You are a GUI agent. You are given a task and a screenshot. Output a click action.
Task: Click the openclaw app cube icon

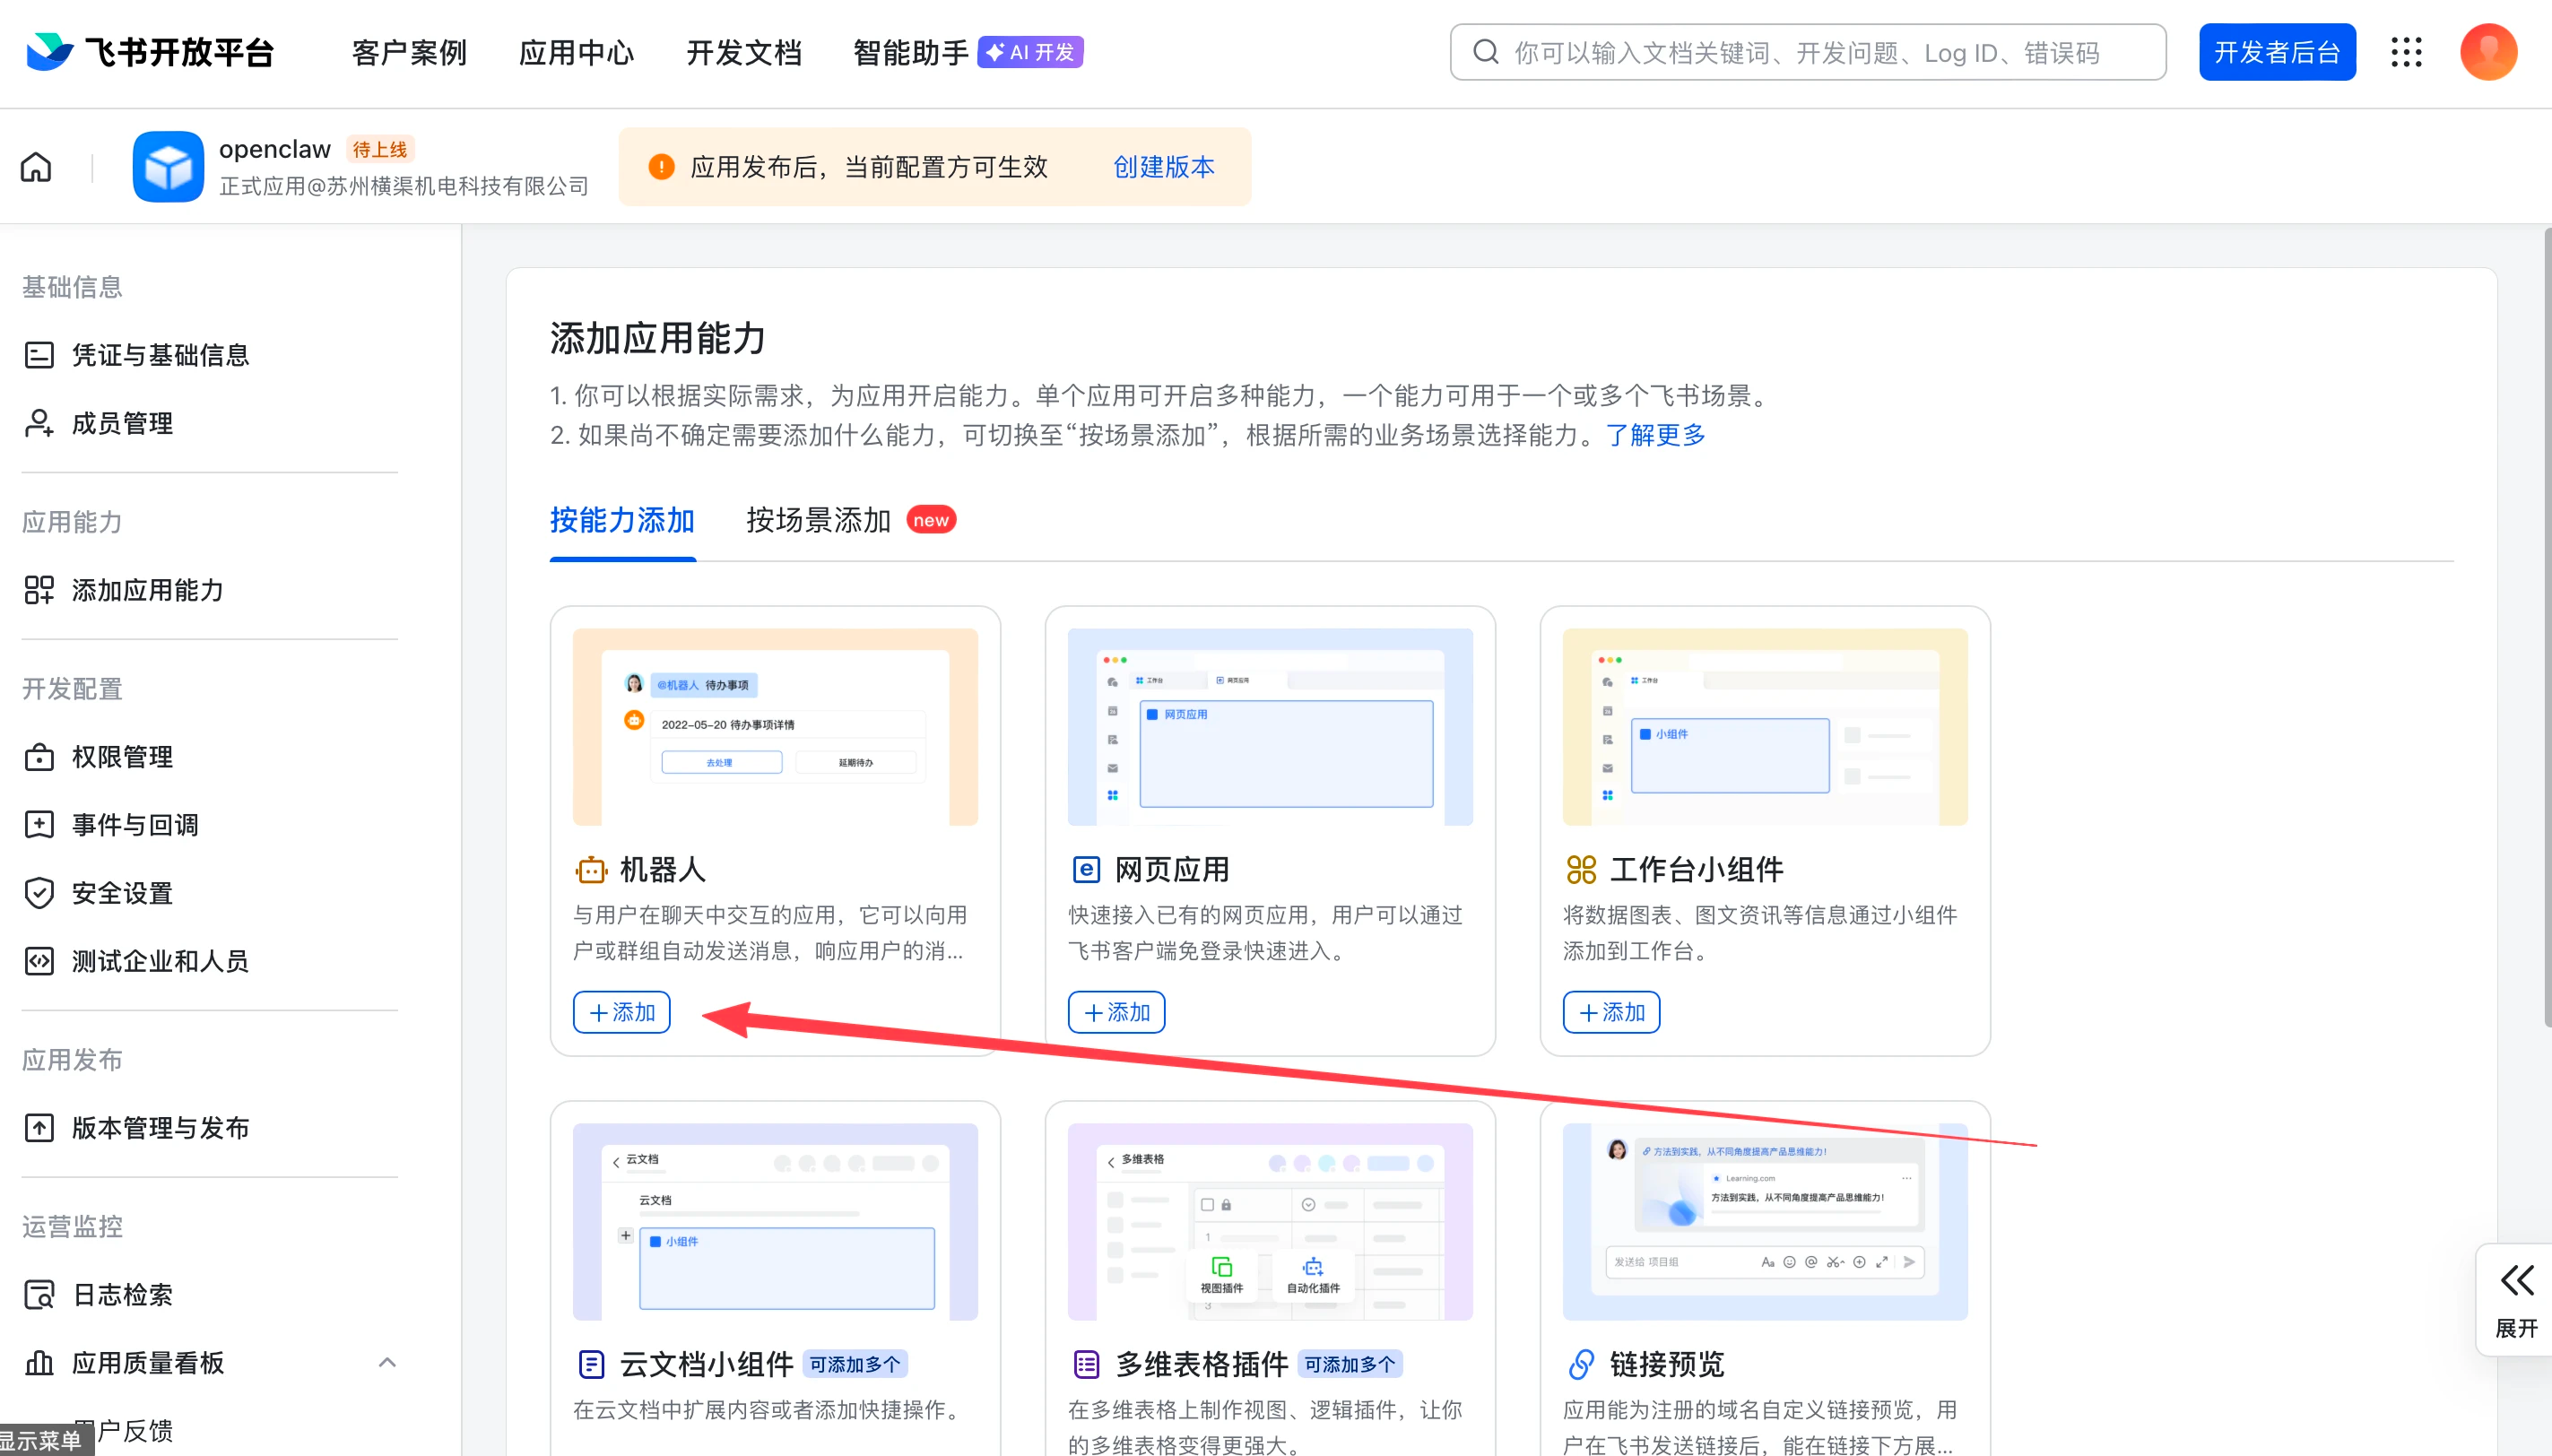click(x=168, y=167)
